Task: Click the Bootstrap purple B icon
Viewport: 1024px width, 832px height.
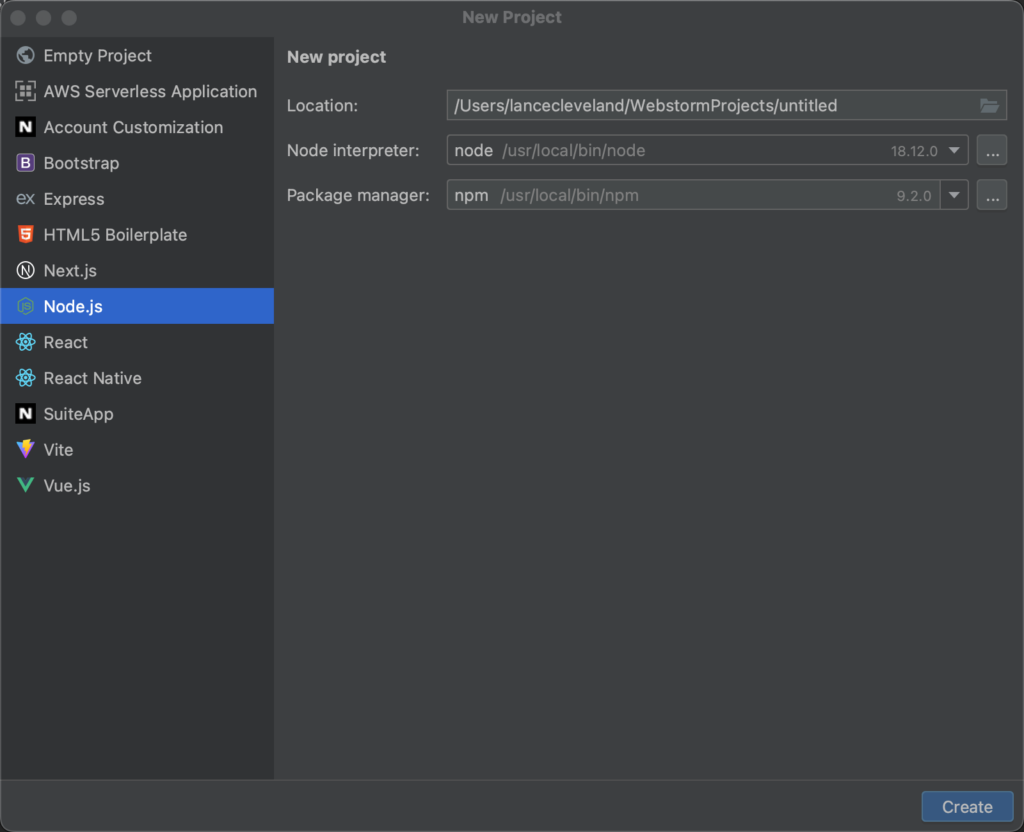Action: point(25,163)
